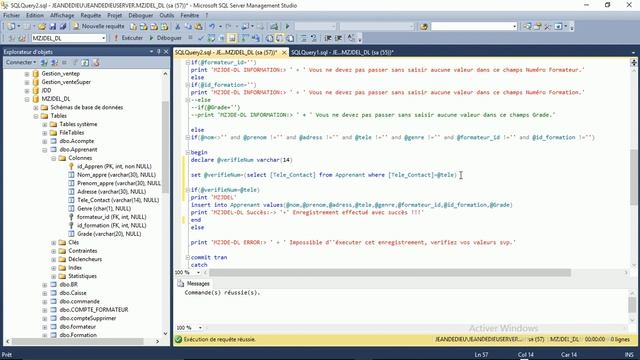Collapse the MZJDEL_DL database node
The image size is (640, 360).
(x=27, y=99)
